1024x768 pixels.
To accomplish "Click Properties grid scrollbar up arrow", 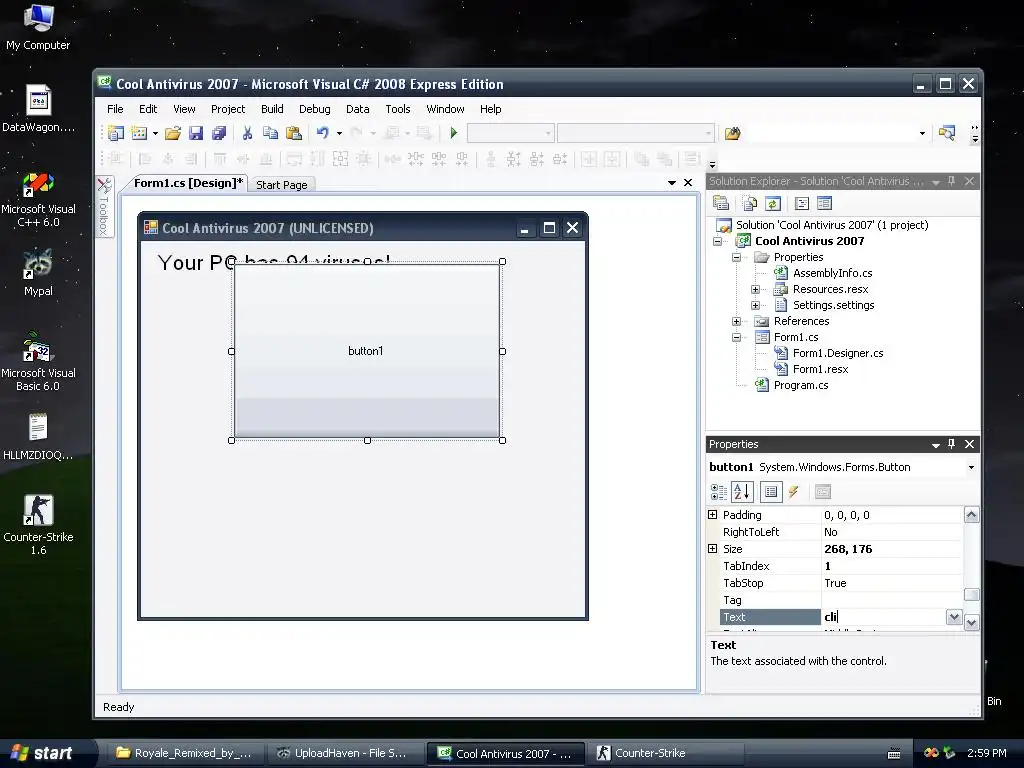I will point(971,515).
